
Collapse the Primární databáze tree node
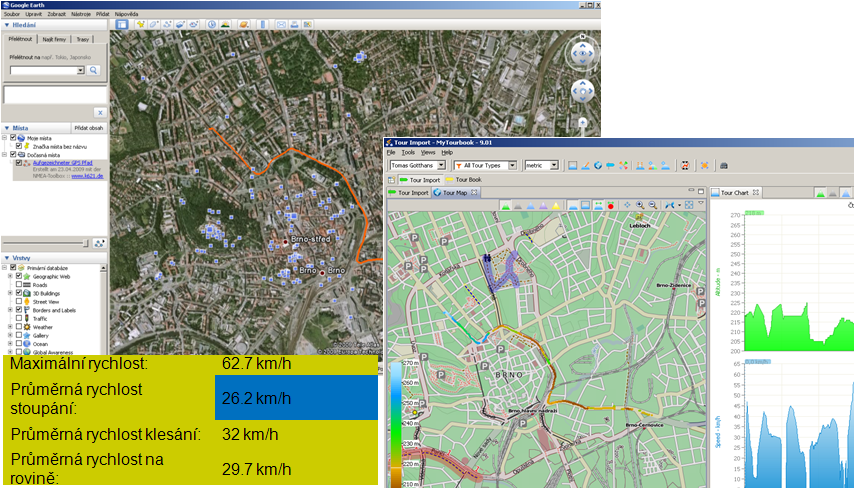pos(4,267)
